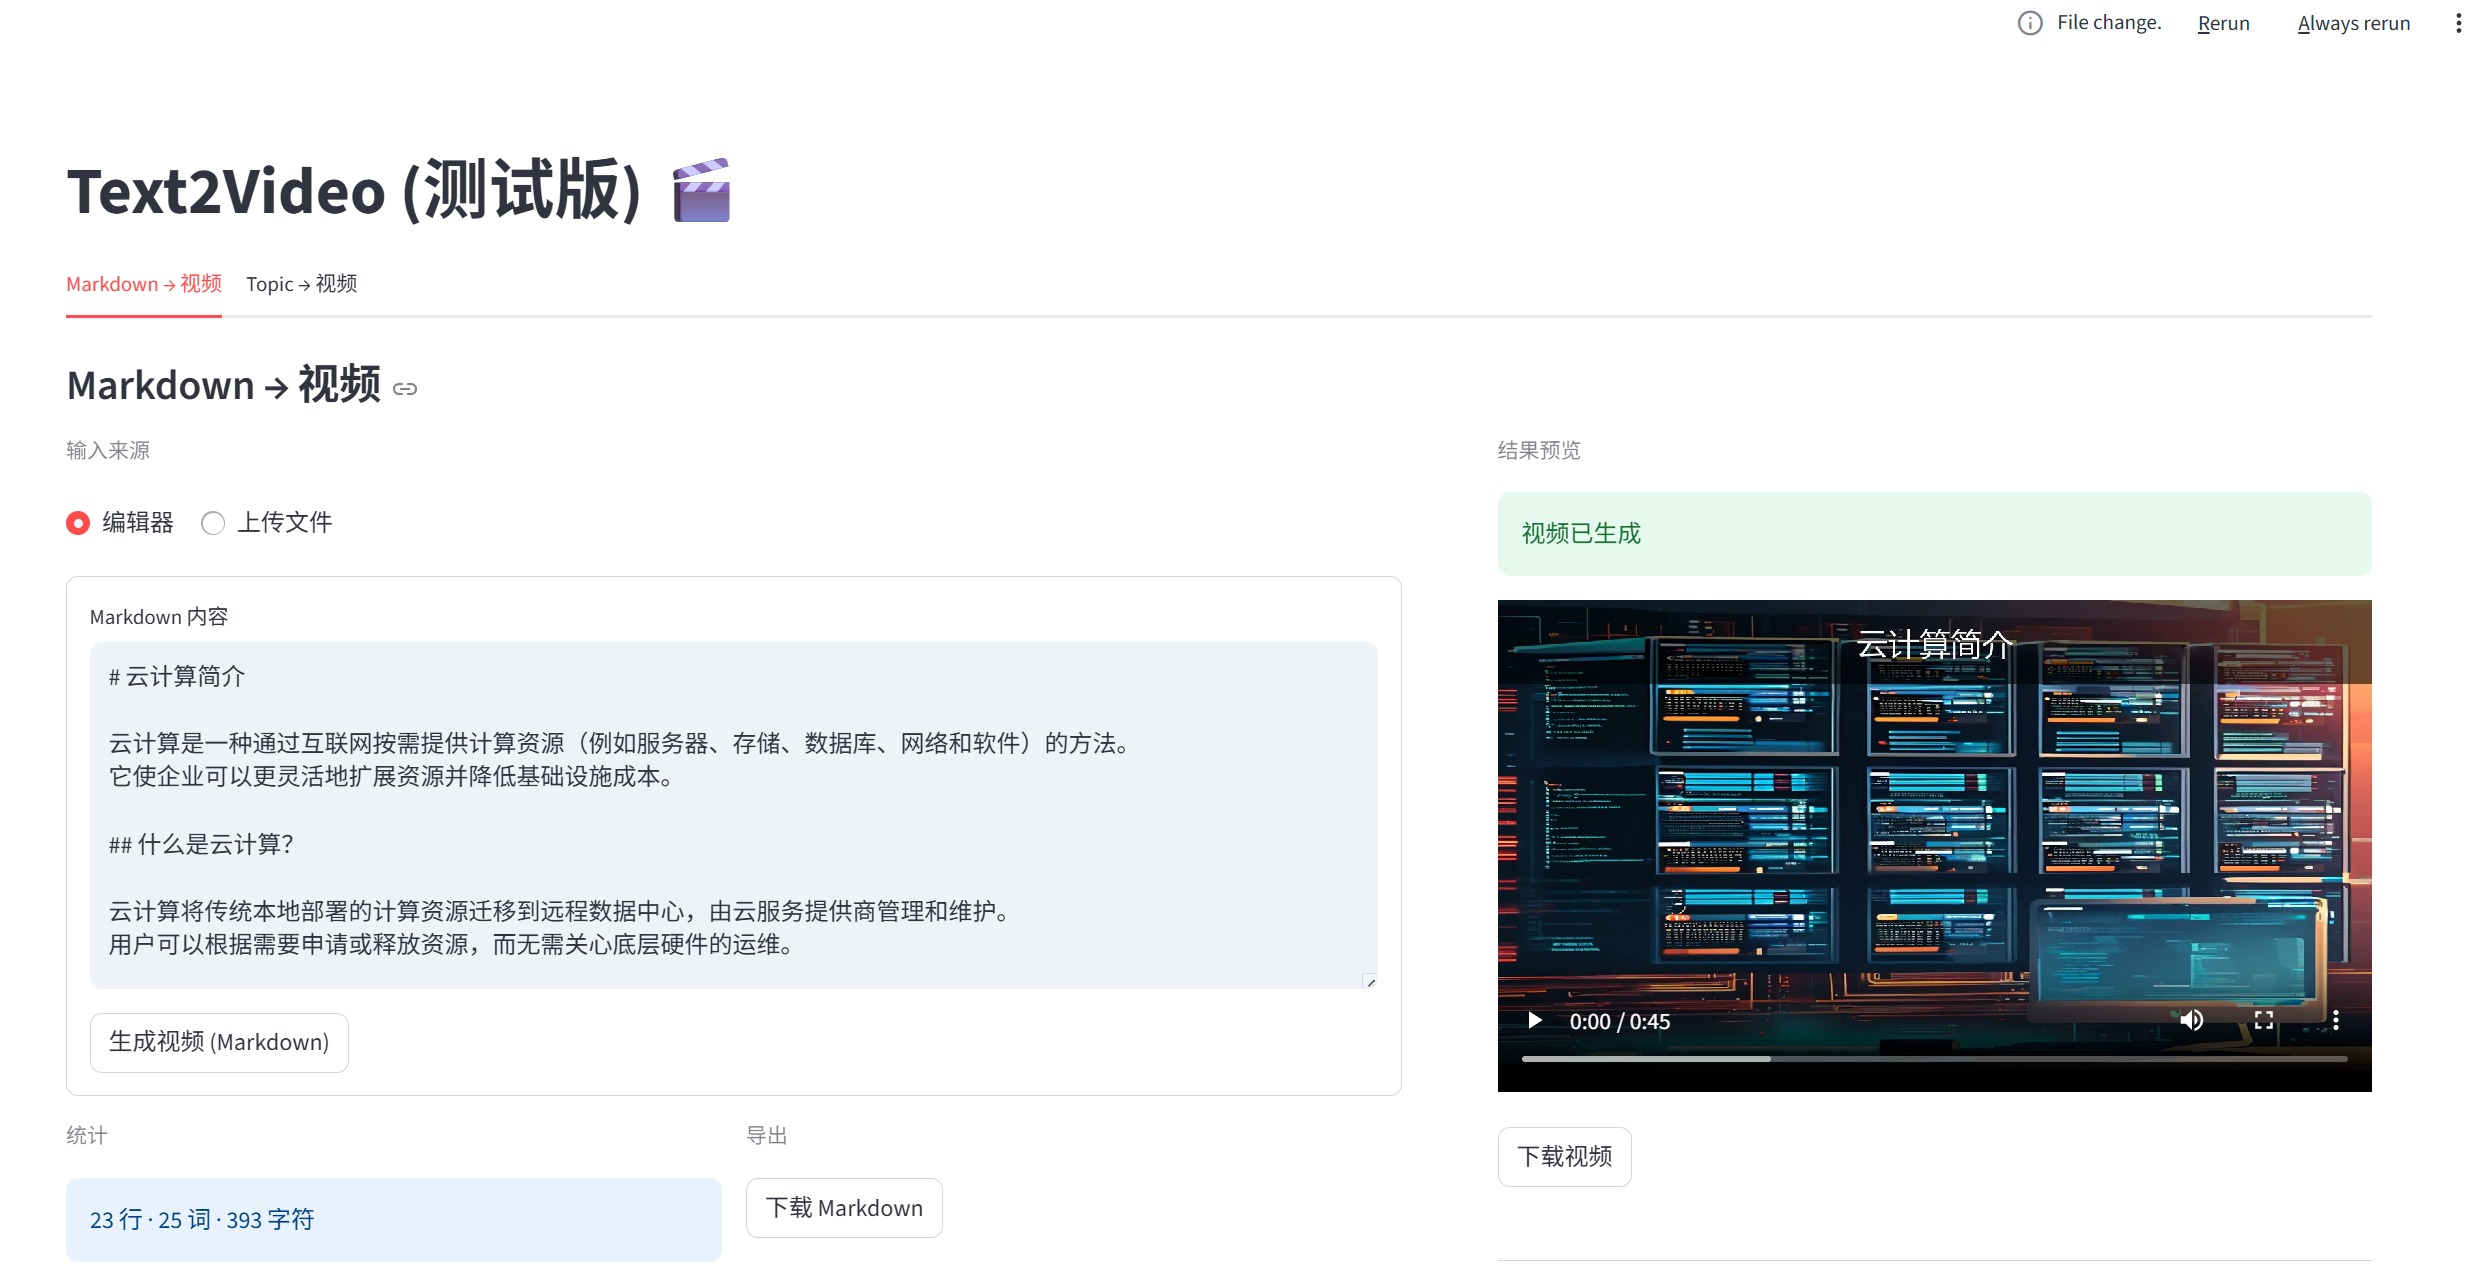Open video player three-dot options menu
This screenshot has height=1281, width=2486.
coord(2336,1020)
